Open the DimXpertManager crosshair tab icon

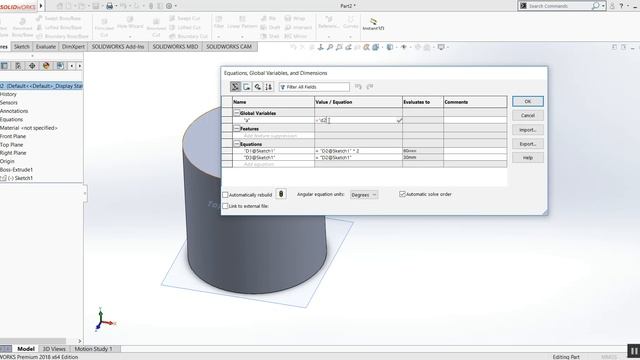pos(32,66)
